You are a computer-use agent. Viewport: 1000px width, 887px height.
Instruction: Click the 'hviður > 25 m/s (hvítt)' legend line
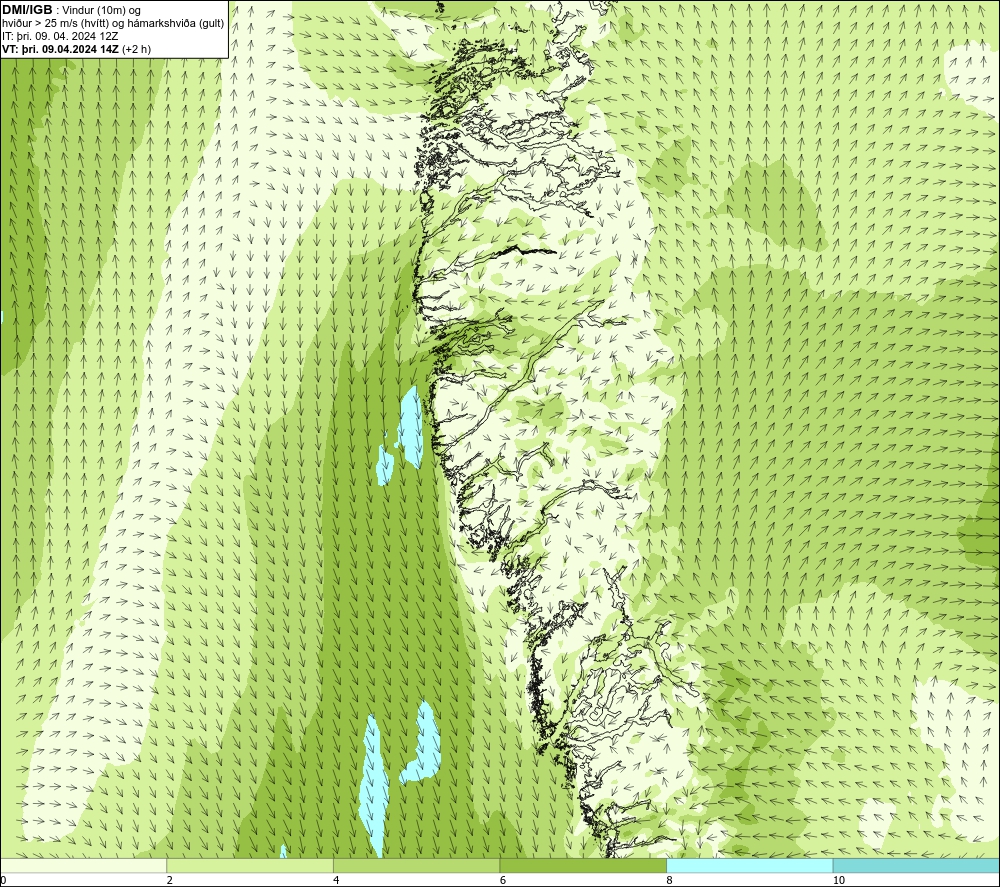pyautogui.click(x=113, y=24)
